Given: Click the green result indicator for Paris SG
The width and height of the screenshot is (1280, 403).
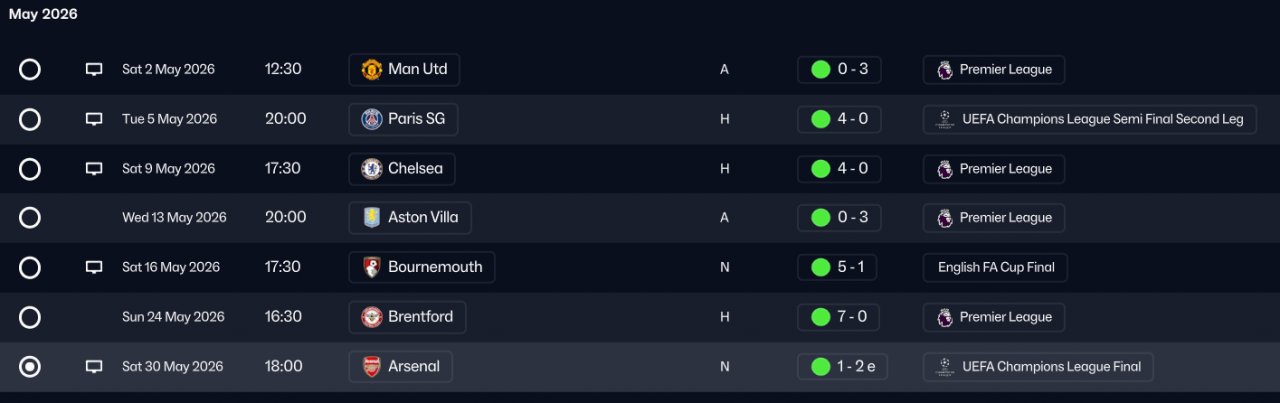Looking at the screenshot, I should (x=821, y=119).
